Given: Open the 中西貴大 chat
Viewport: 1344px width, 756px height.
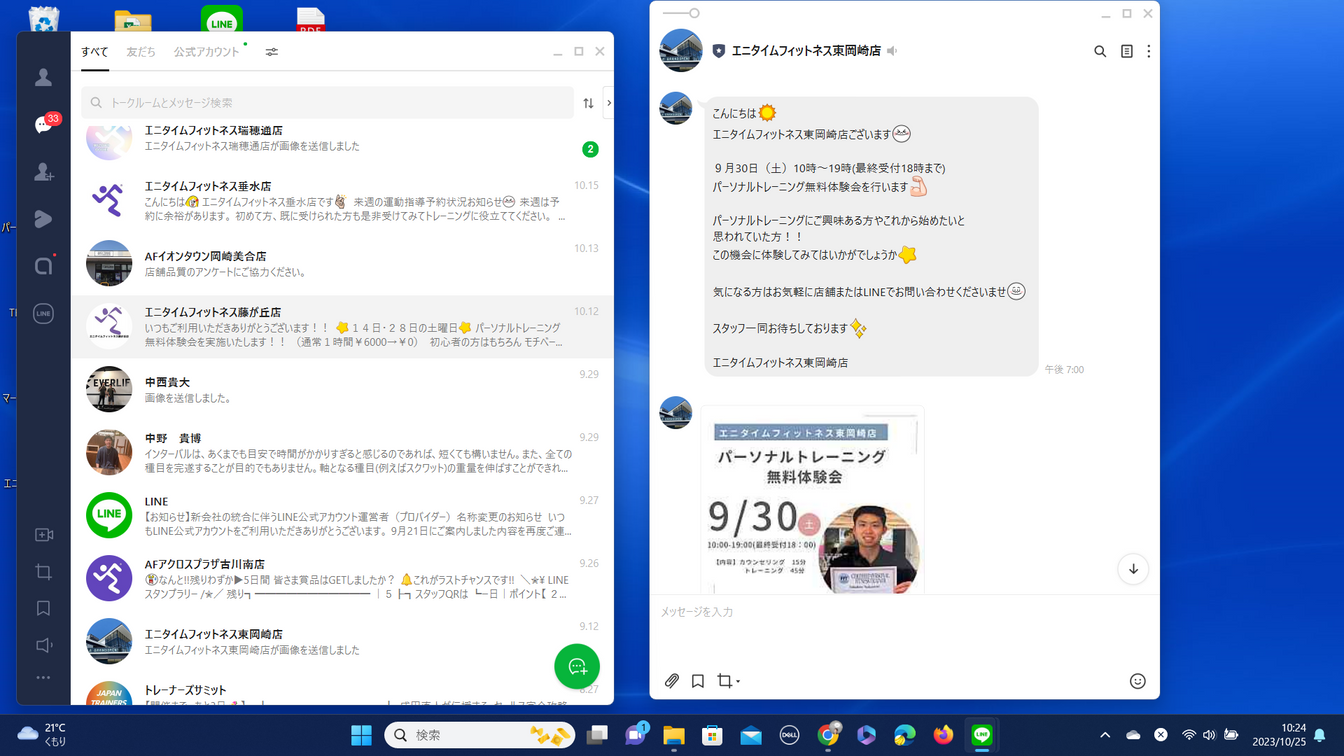Looking at the screenshot, I should pyautogui.click(x=342, y=390).
